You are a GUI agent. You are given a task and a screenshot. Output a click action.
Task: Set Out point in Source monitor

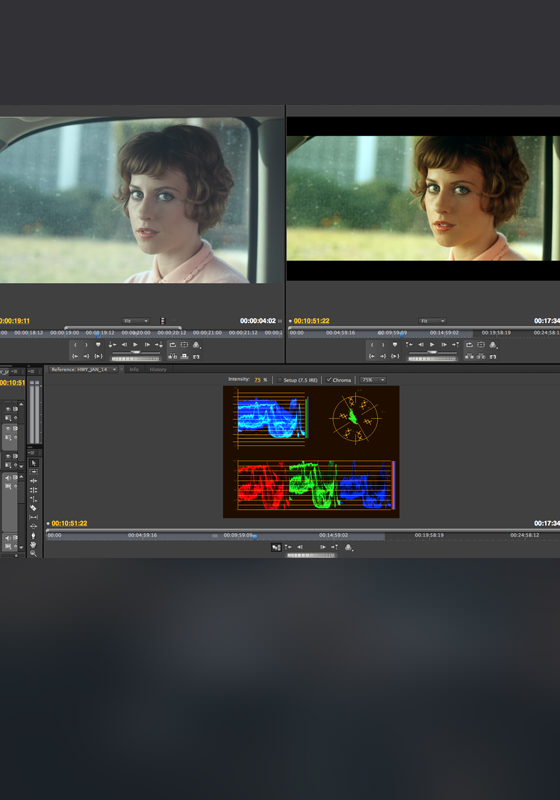86,344
